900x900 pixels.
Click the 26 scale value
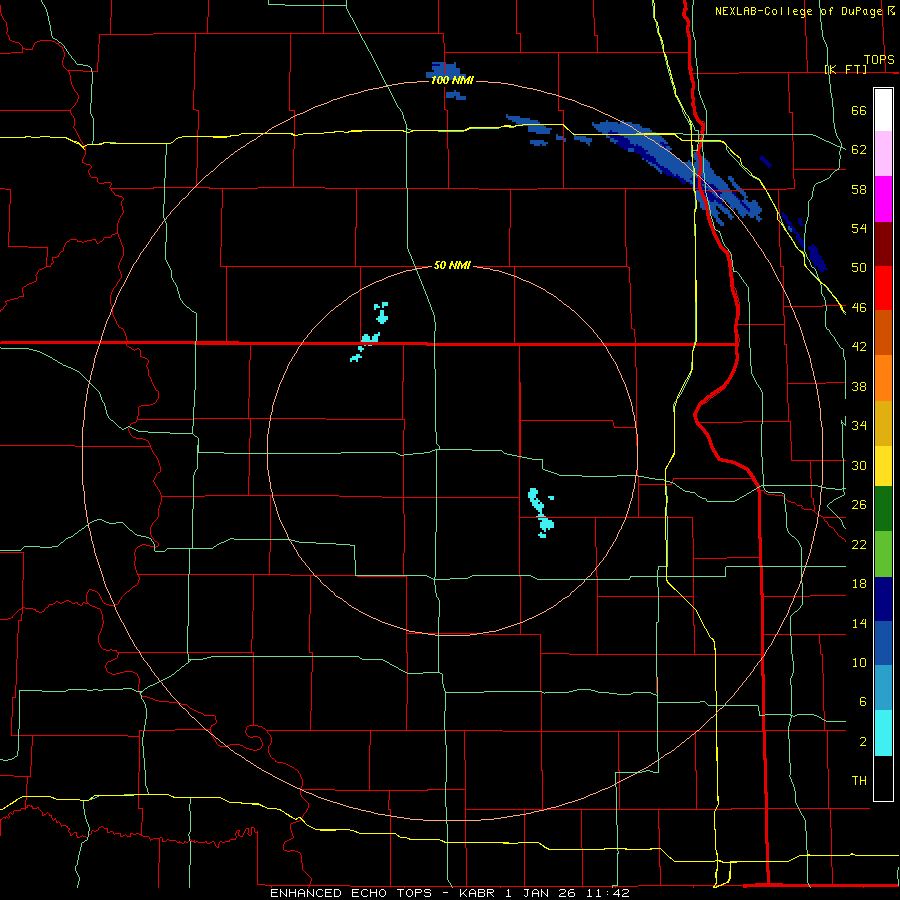pyautogui.click(x=859, y=505)
